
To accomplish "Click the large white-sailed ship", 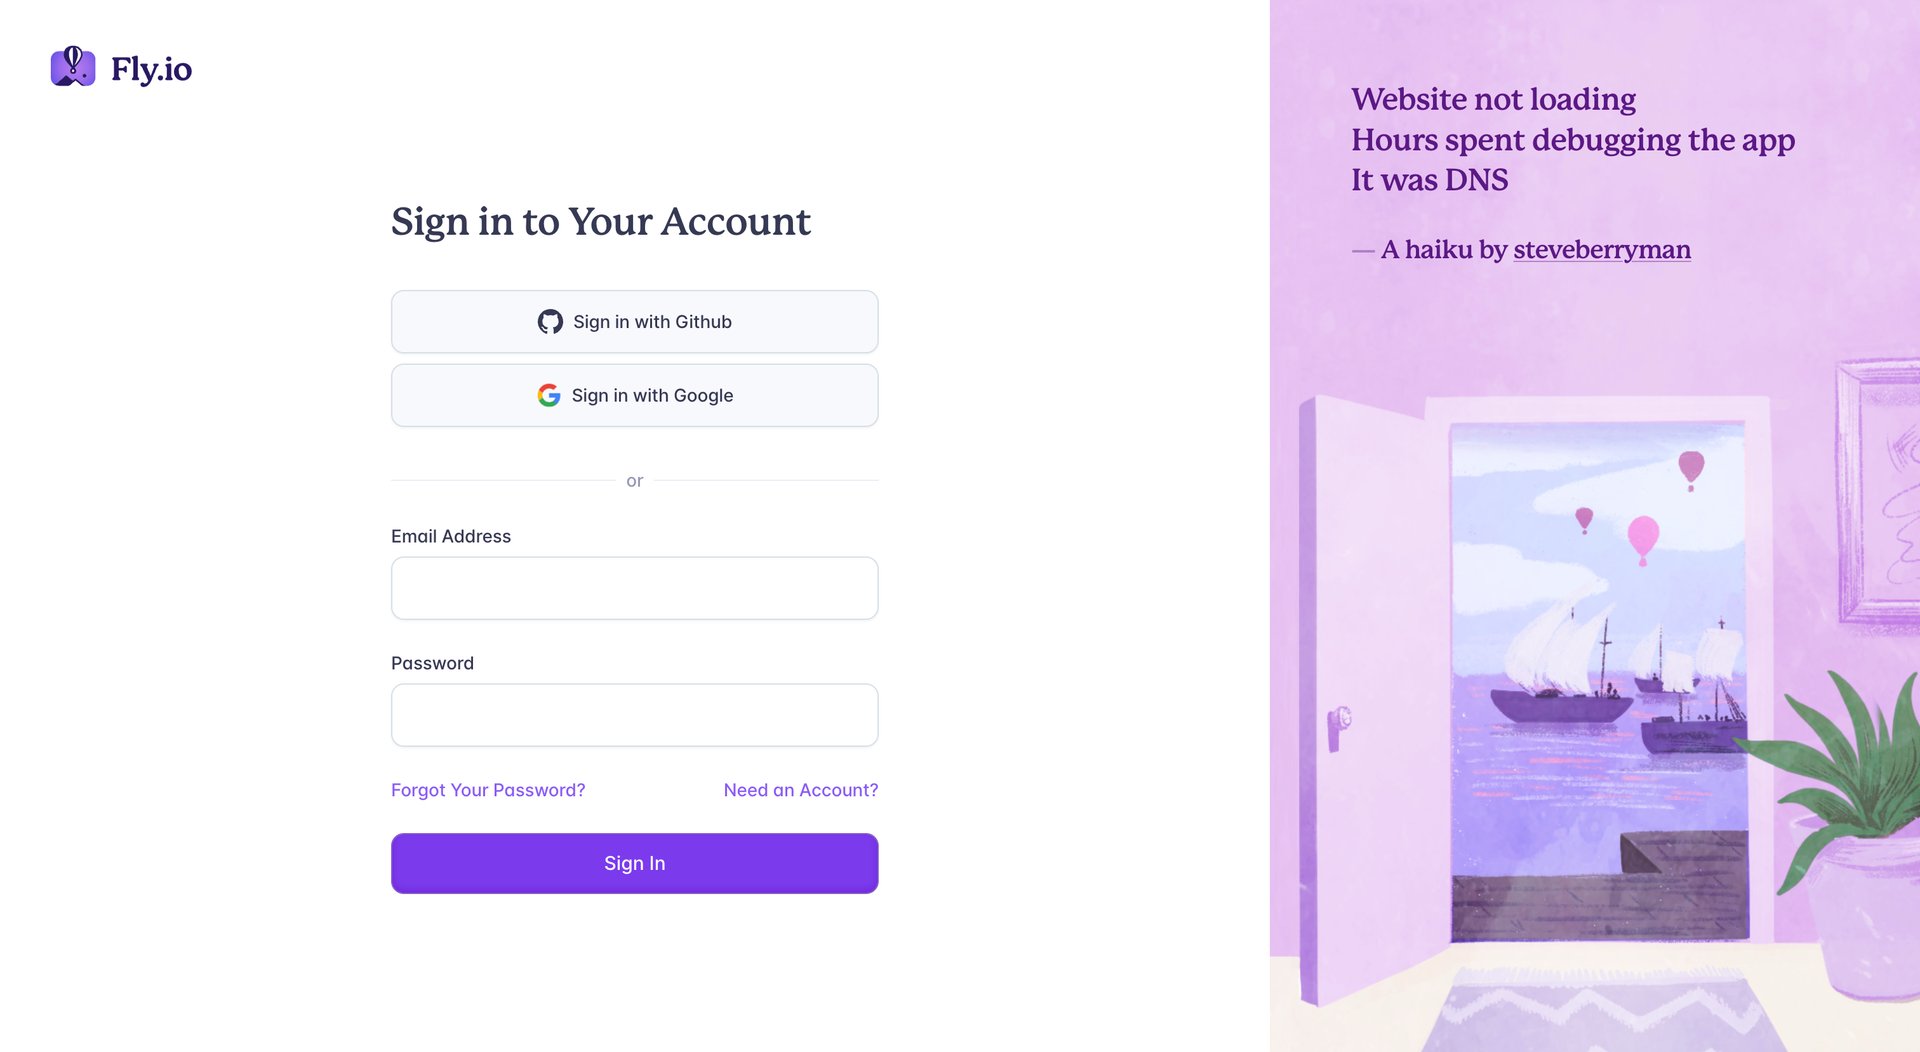I will [x=1560, y=665].
